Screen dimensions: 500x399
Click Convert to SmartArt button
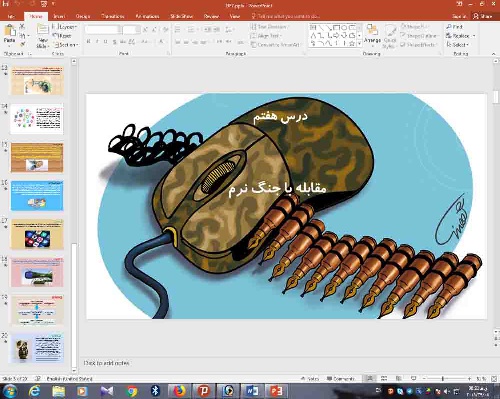click(x=275, y=45)
